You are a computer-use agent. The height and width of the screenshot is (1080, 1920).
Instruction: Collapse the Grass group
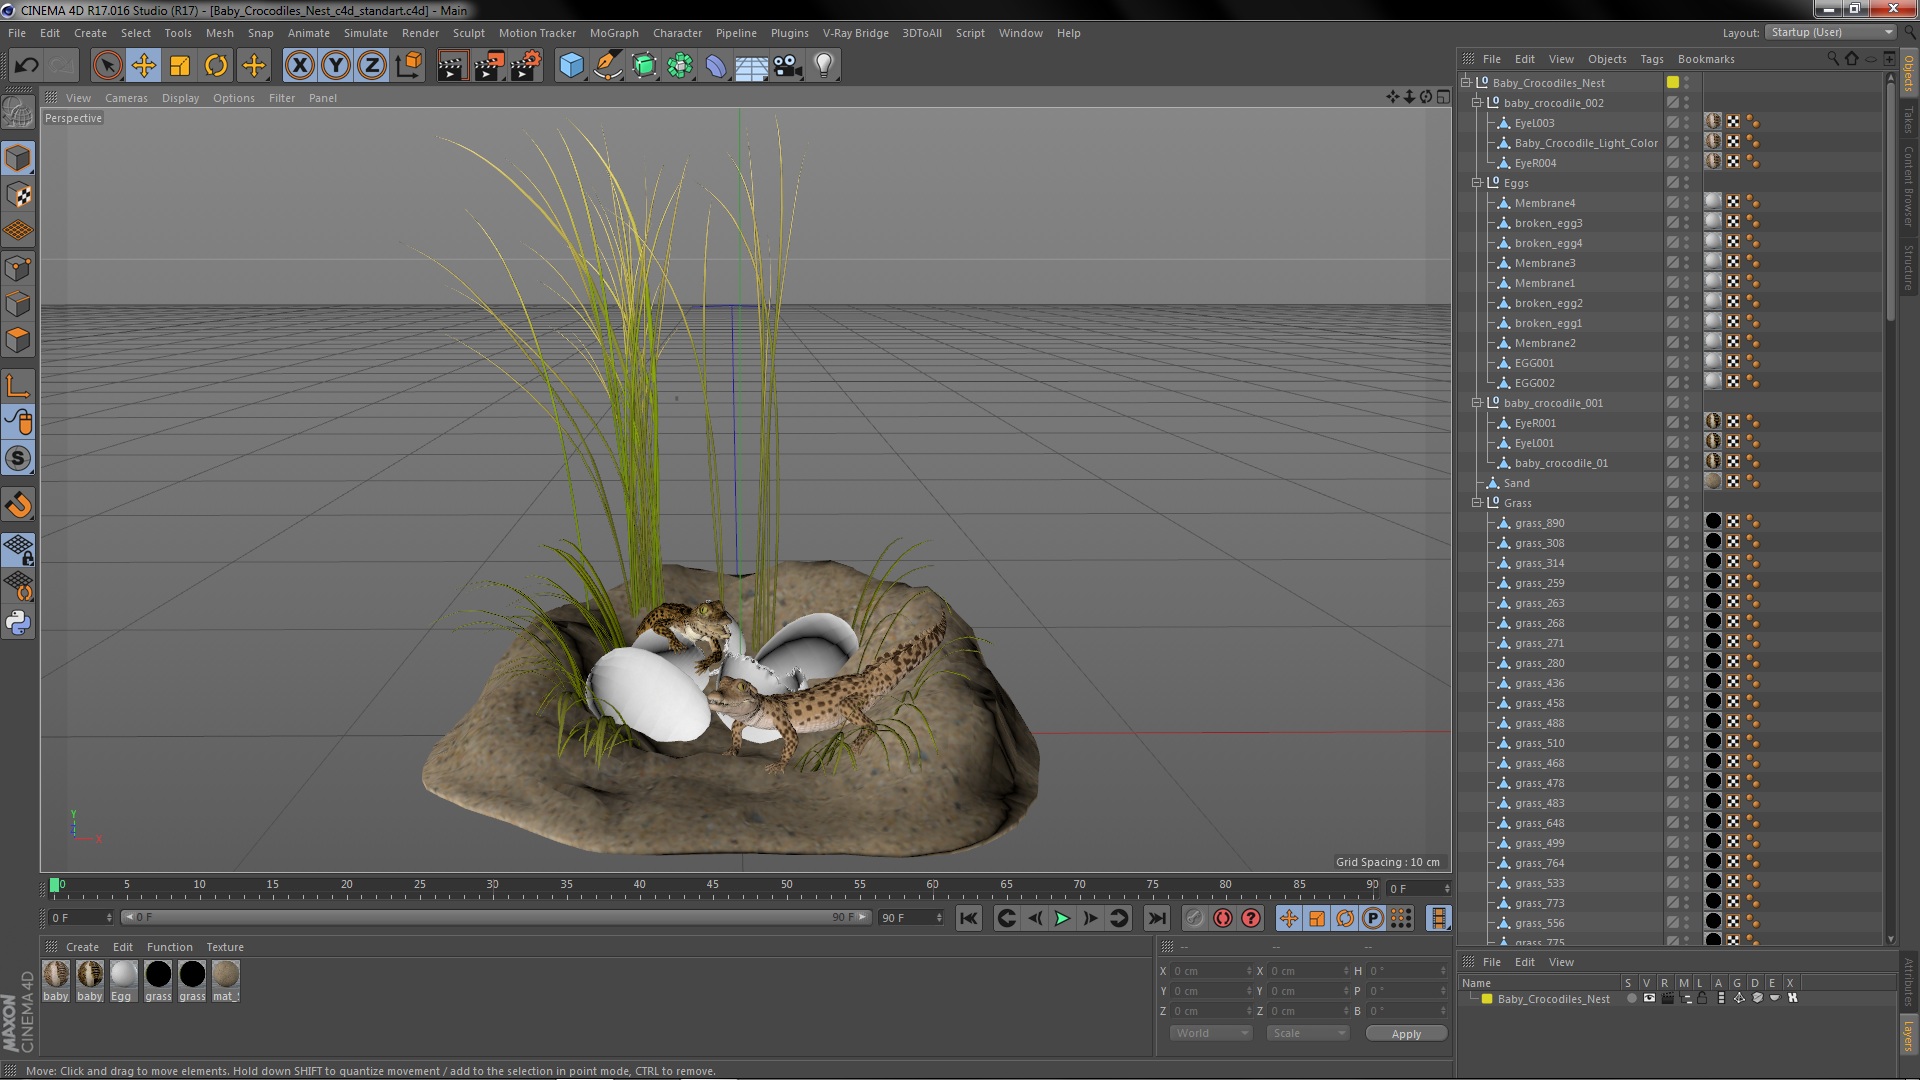pos(1476,502)
